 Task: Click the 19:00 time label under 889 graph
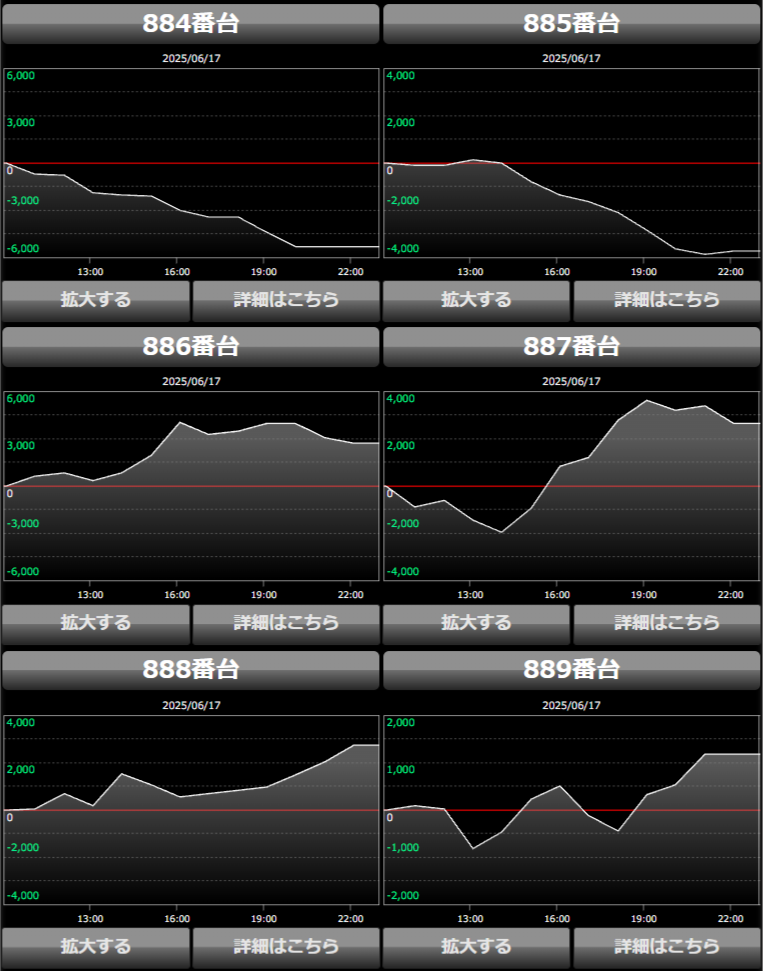tap(644, 918)
